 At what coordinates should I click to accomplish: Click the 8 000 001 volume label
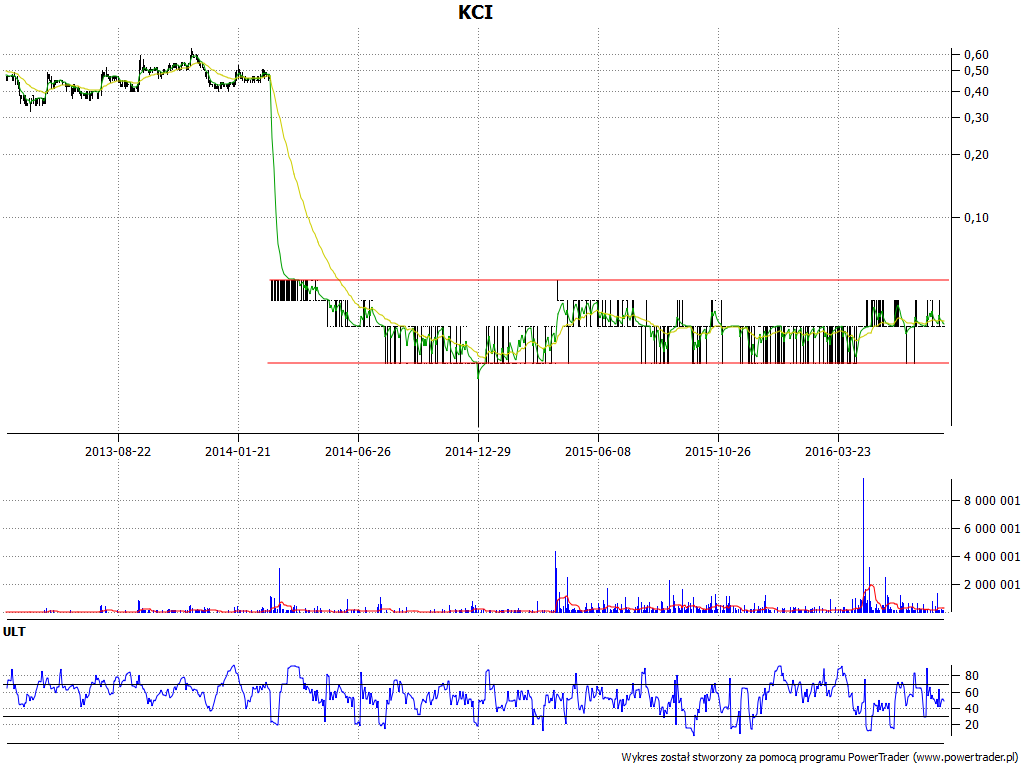[x=992, y=501]
